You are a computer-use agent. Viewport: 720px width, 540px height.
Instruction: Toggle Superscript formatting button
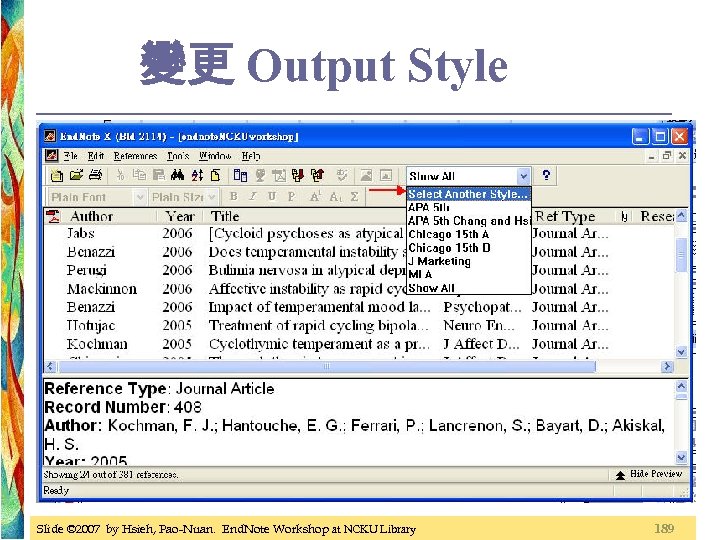315,197
